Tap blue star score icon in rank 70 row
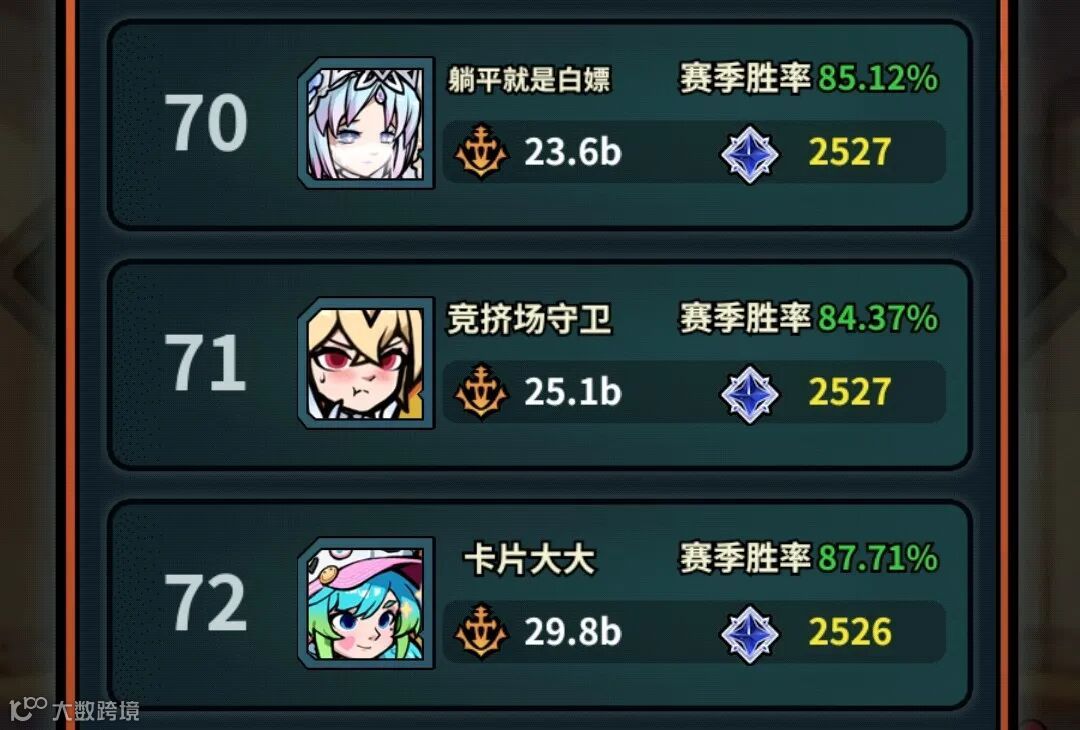Image resolution: width=1080 pixels, height=730 pixels. (749, 154)
